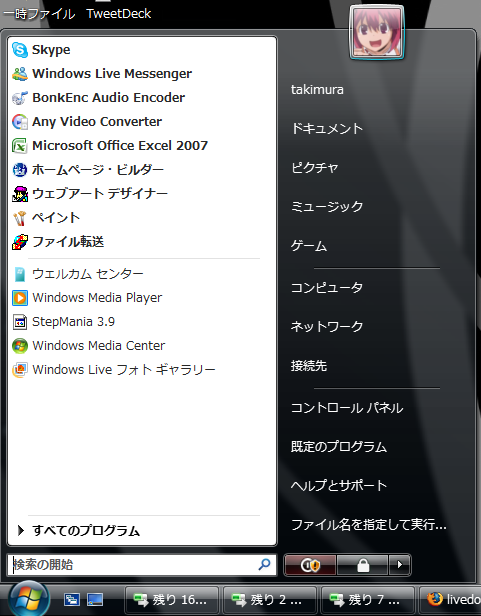Click the Switch between windows quick launch icon
The width and height of the screenshot is (481, 616).
point(72,600)
